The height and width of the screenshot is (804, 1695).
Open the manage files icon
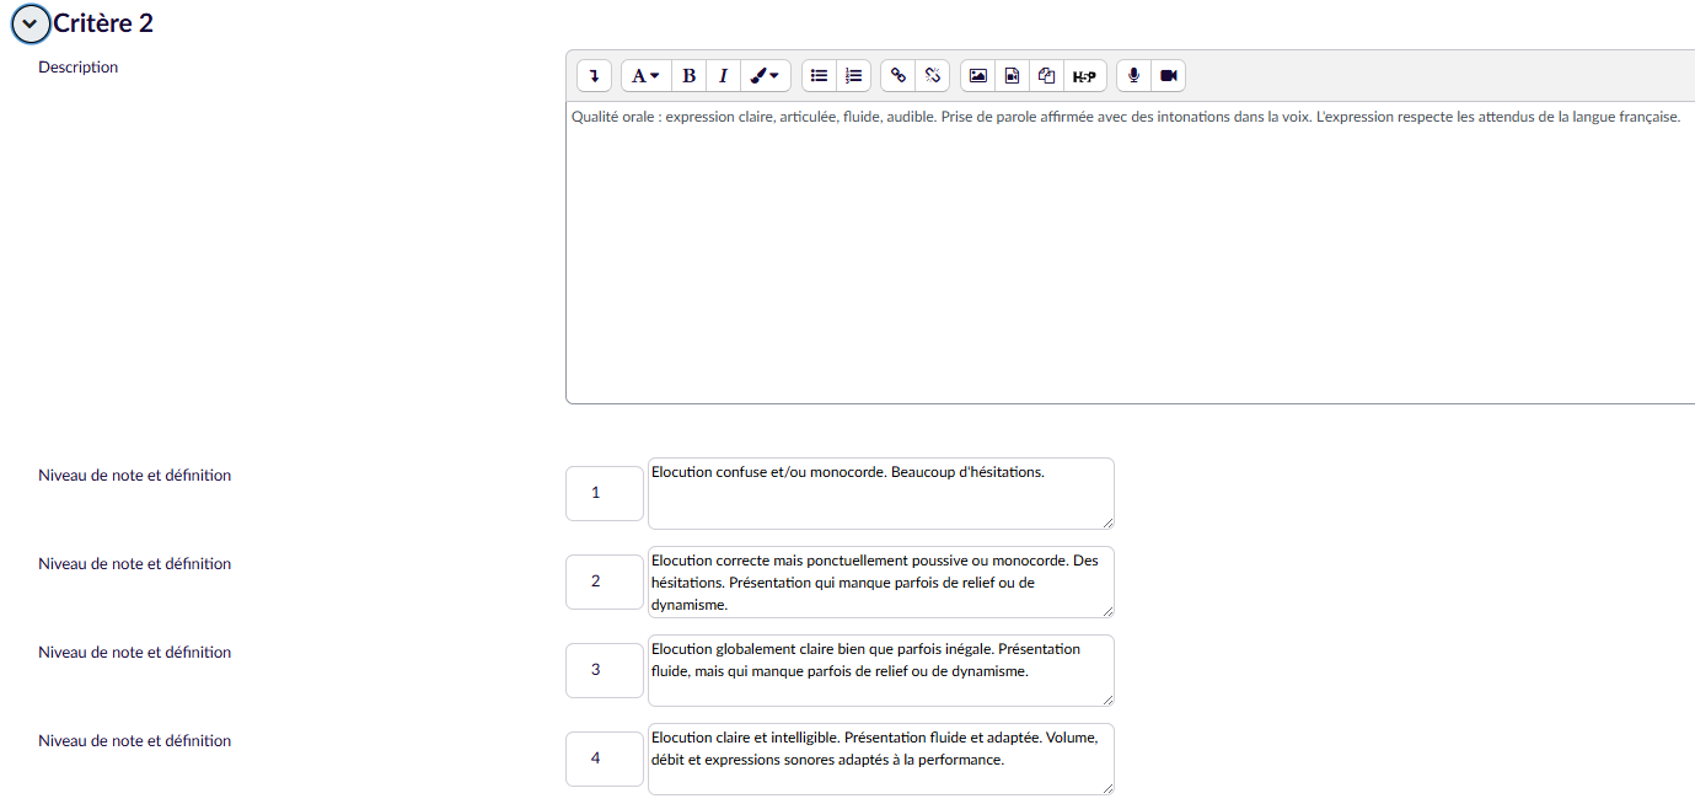pyautogui.click(x=1046, y=76)
